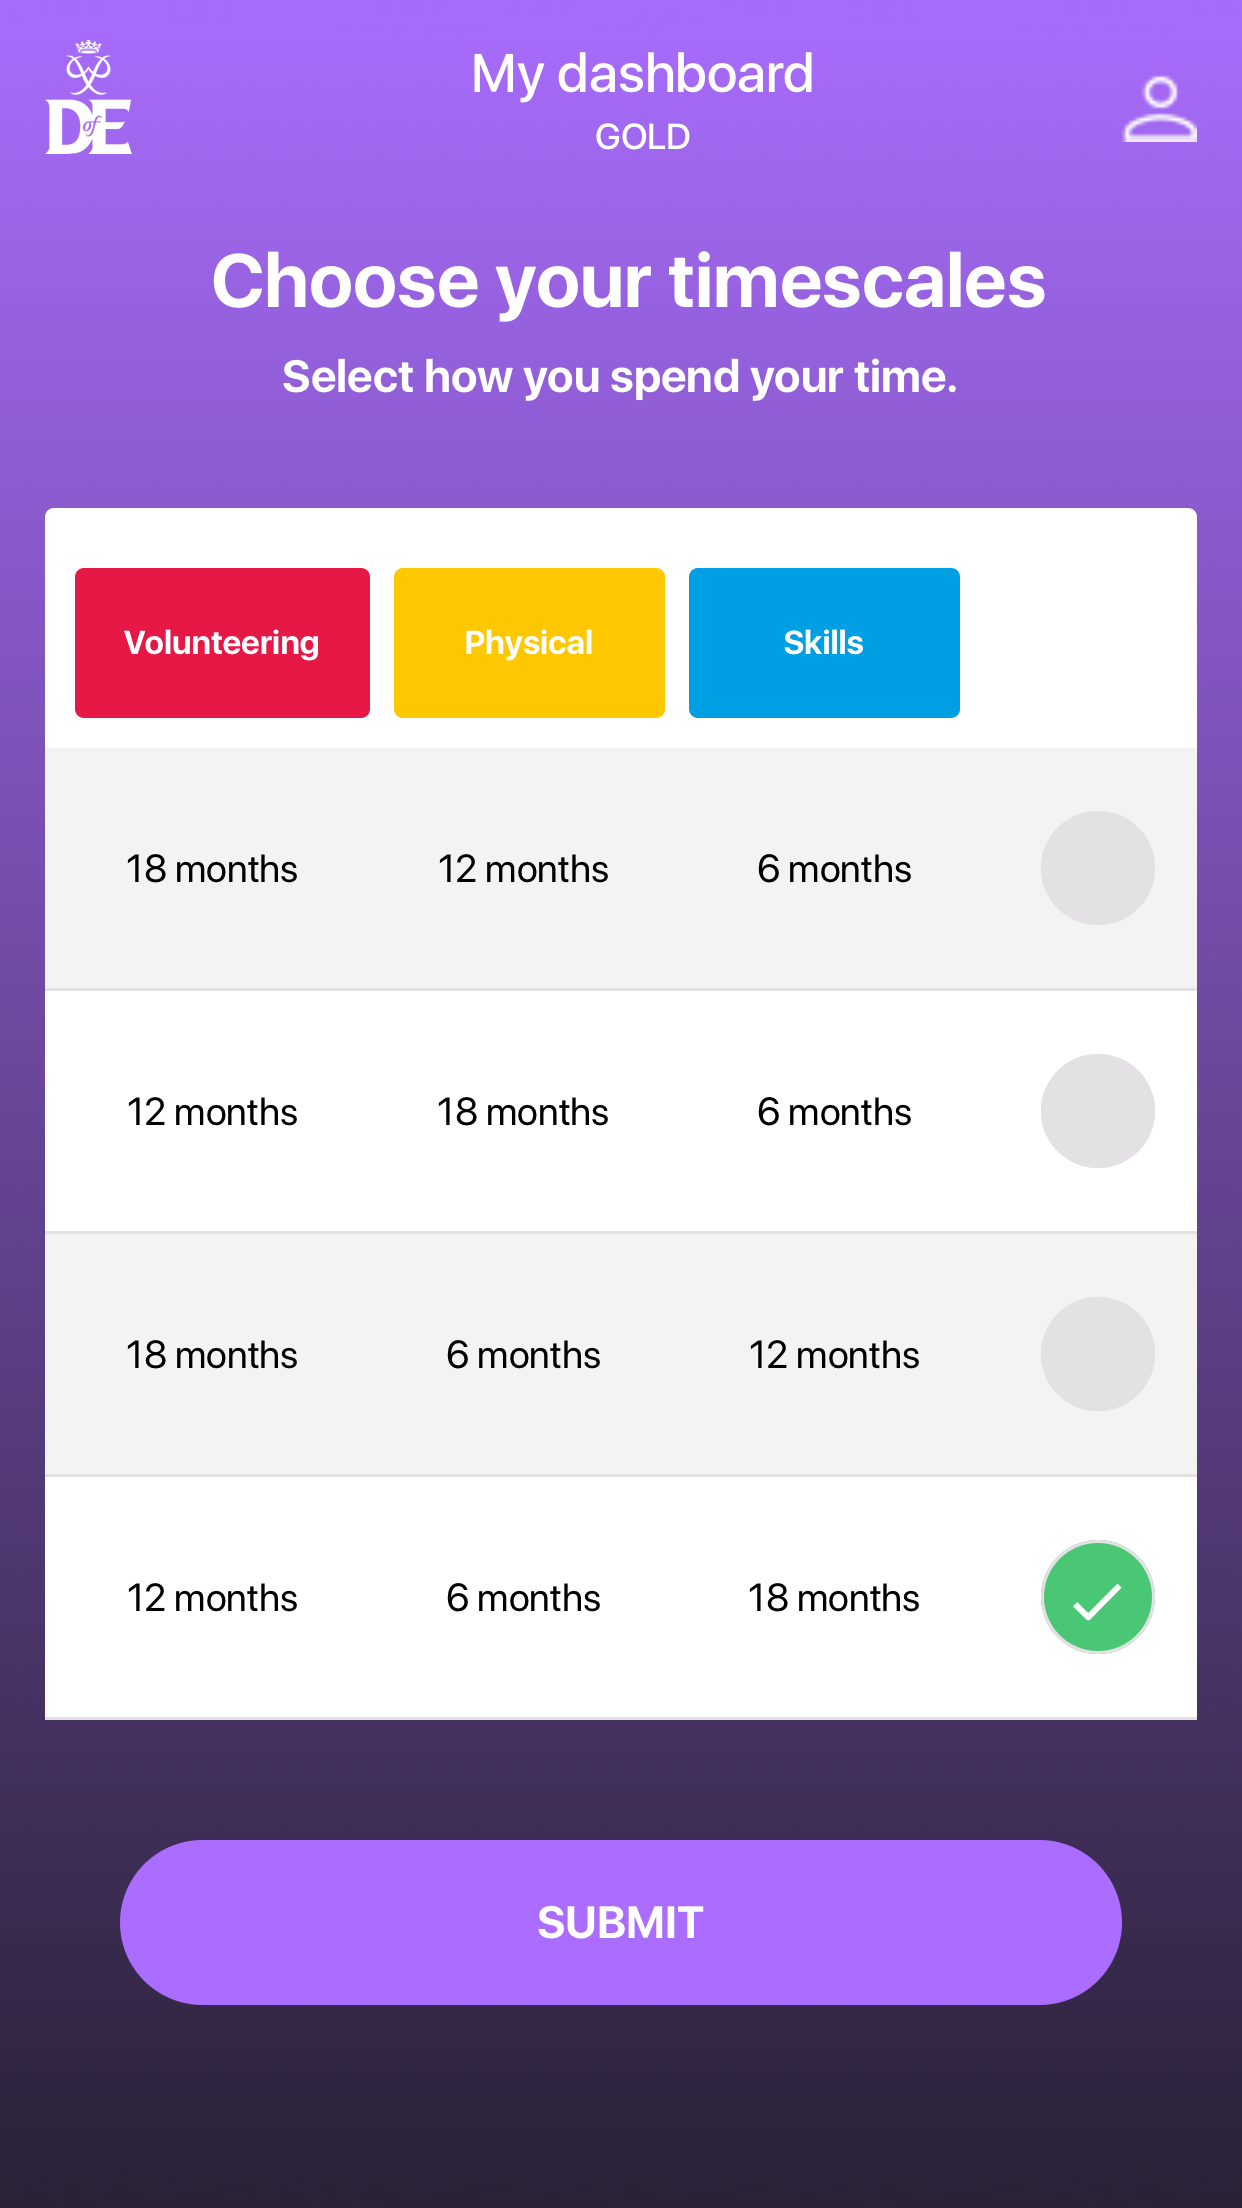
Task: Tap 6 months Physical in last row
Action: (523, 1598)
